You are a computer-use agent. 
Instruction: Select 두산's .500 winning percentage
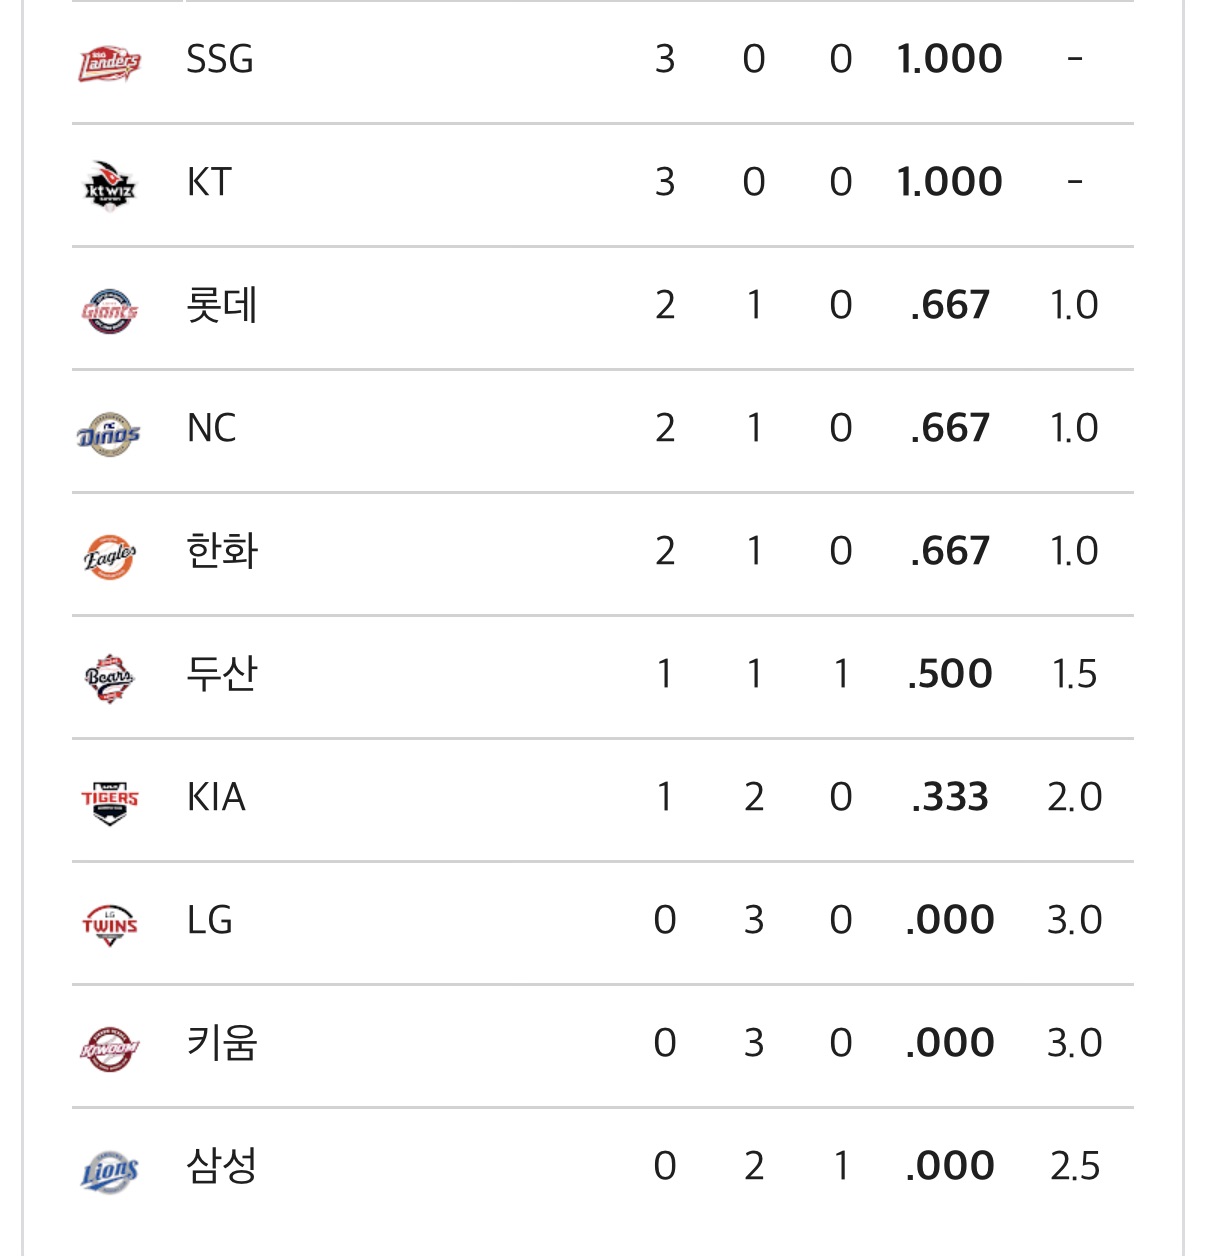tap(950, 674)
